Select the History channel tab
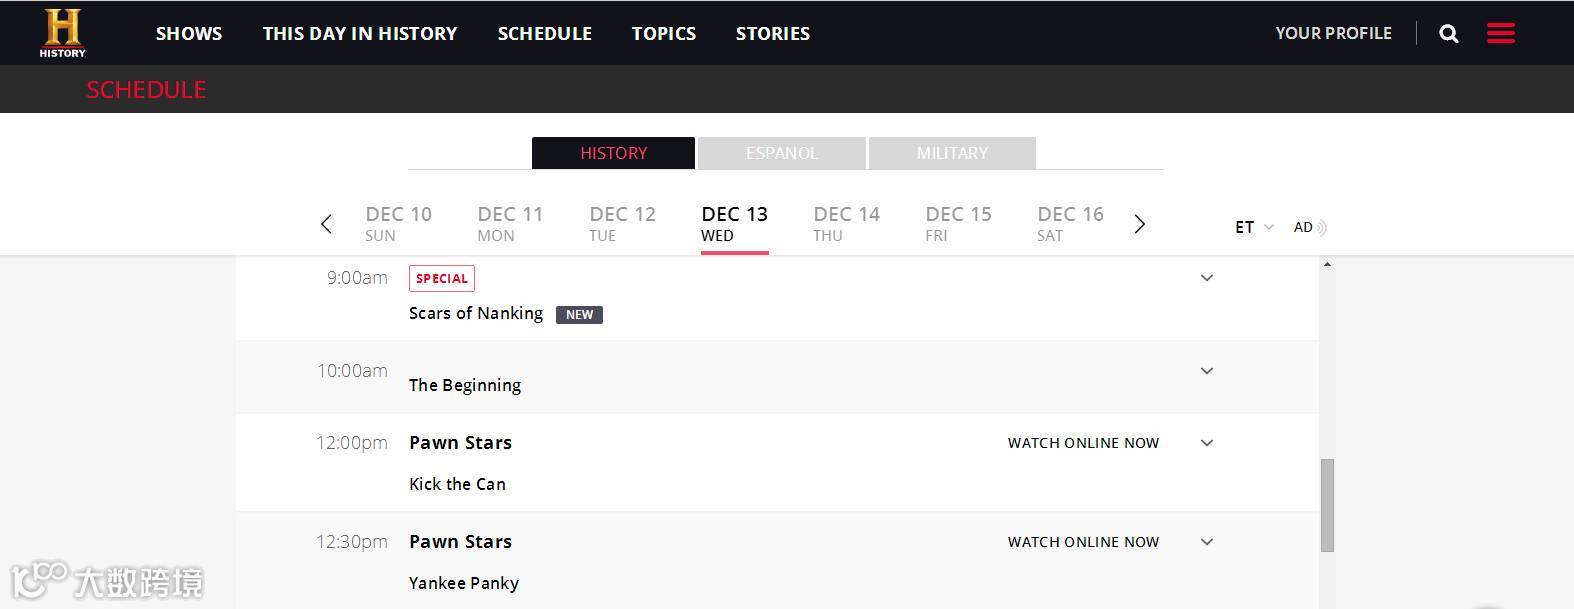This screenshot has width=1574, height=609. click(x=613, y=153)
